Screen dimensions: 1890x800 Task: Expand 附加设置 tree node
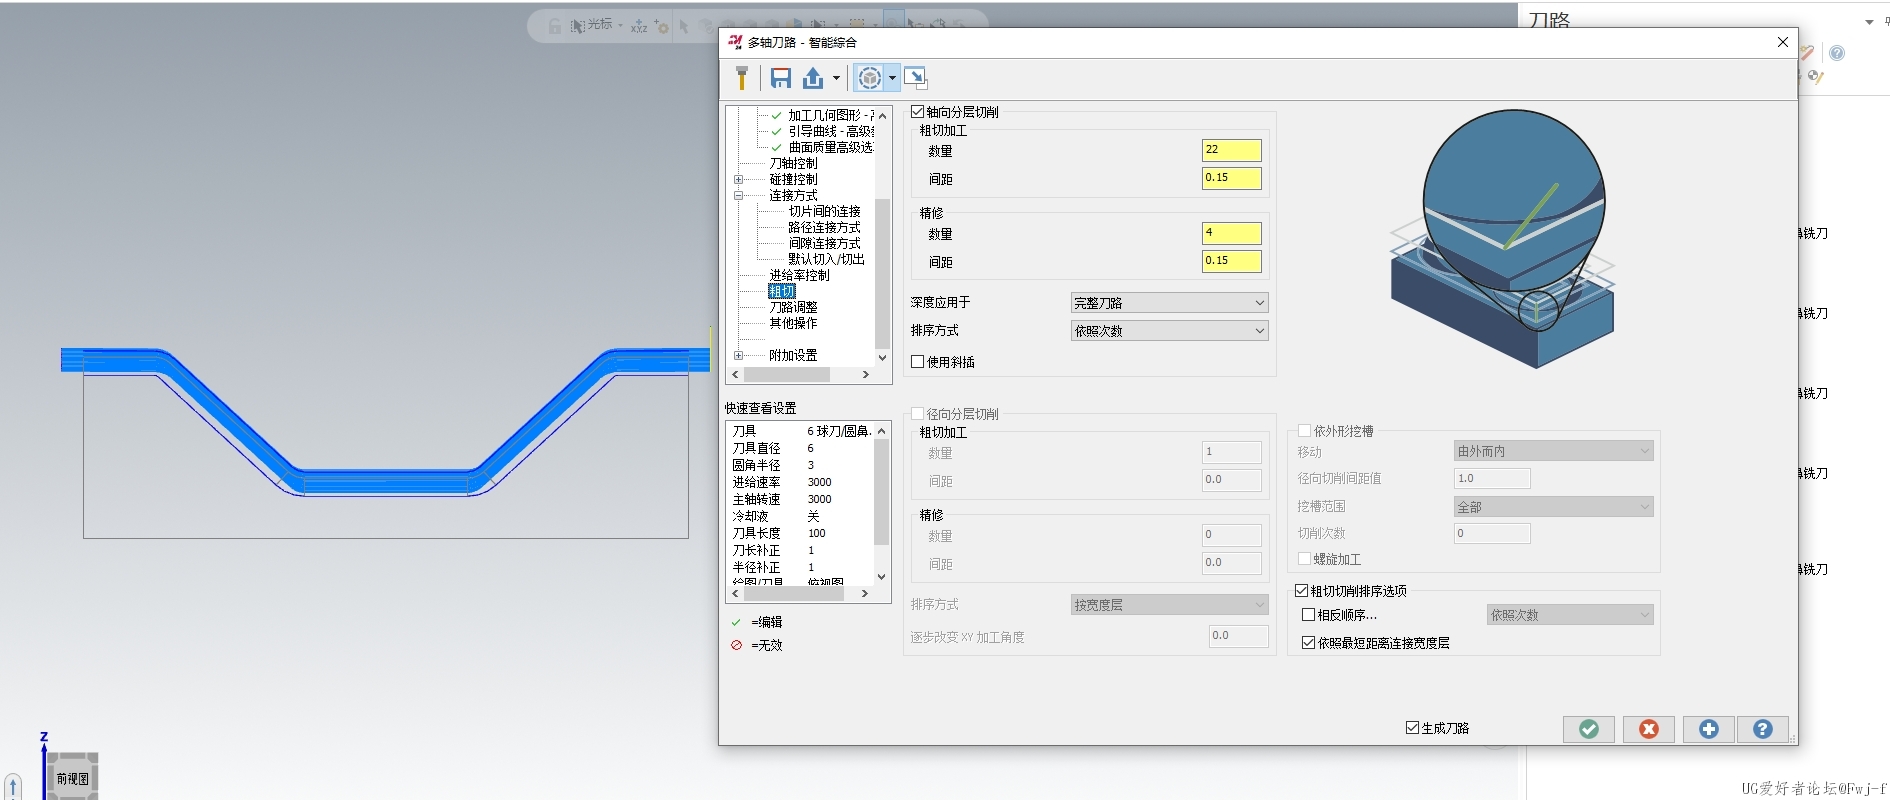(738, 356)
